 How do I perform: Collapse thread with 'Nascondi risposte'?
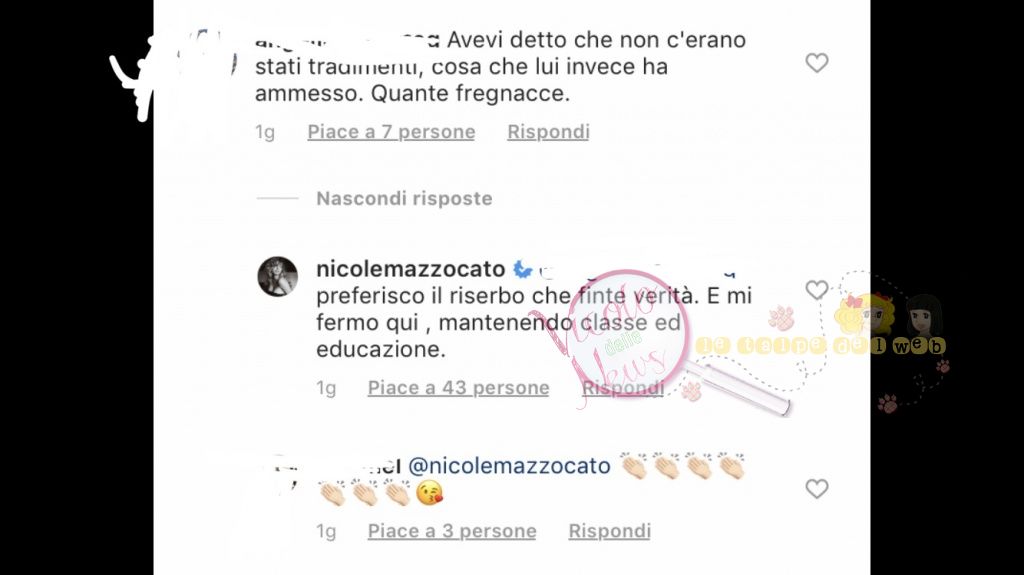(x=404, y=199)
